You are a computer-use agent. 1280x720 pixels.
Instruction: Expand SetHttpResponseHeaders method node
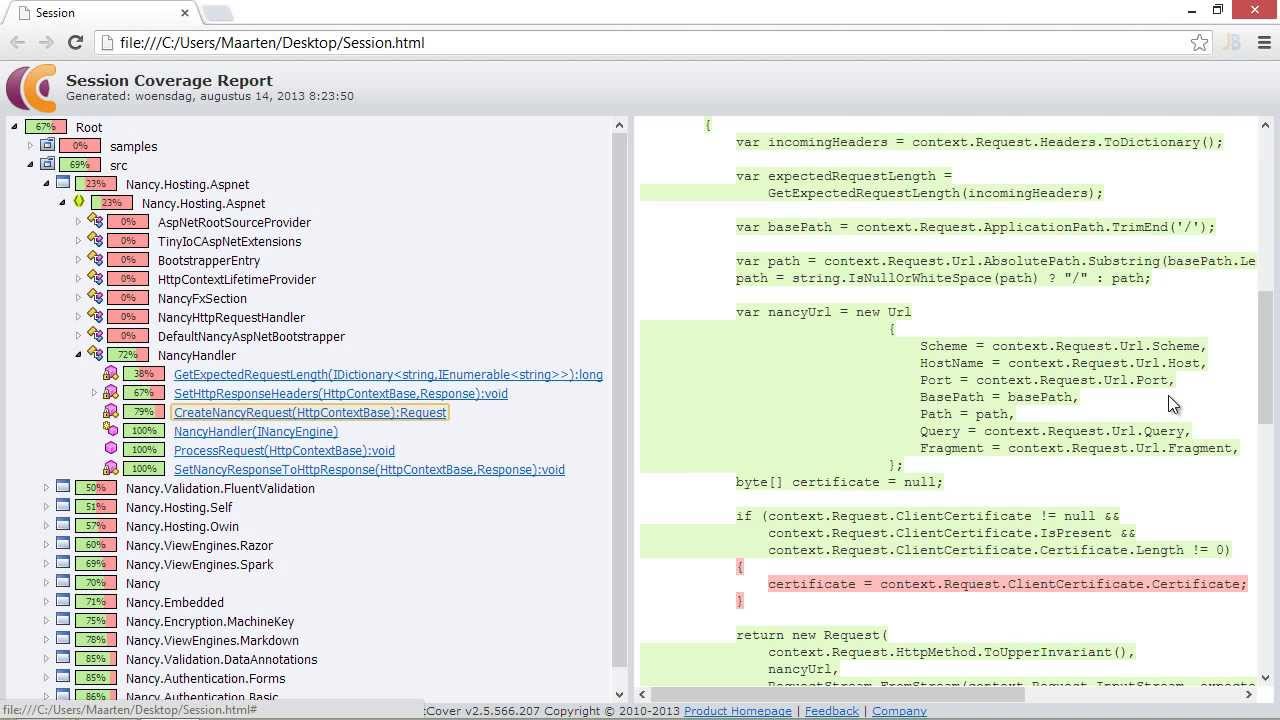(x=94, y=393)
